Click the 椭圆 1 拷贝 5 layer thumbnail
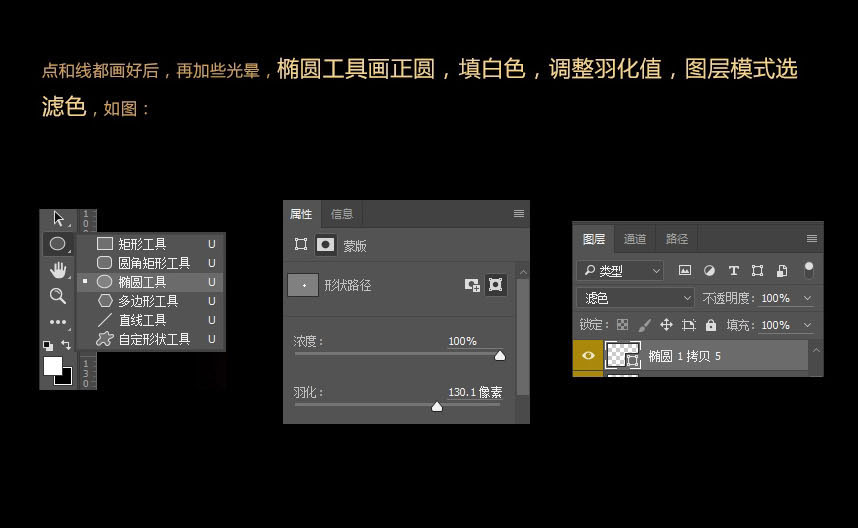The width and height of the screenshot is (858, 528). point(623,356)
